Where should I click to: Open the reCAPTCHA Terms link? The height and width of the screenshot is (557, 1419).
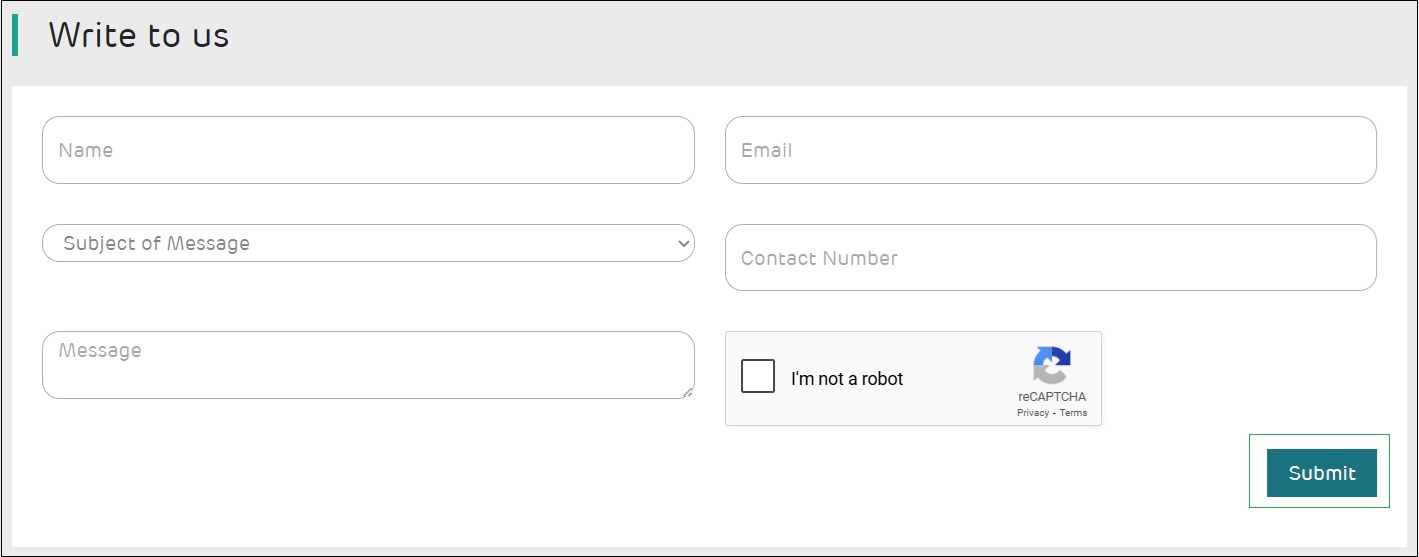(x=1073, y=413)
